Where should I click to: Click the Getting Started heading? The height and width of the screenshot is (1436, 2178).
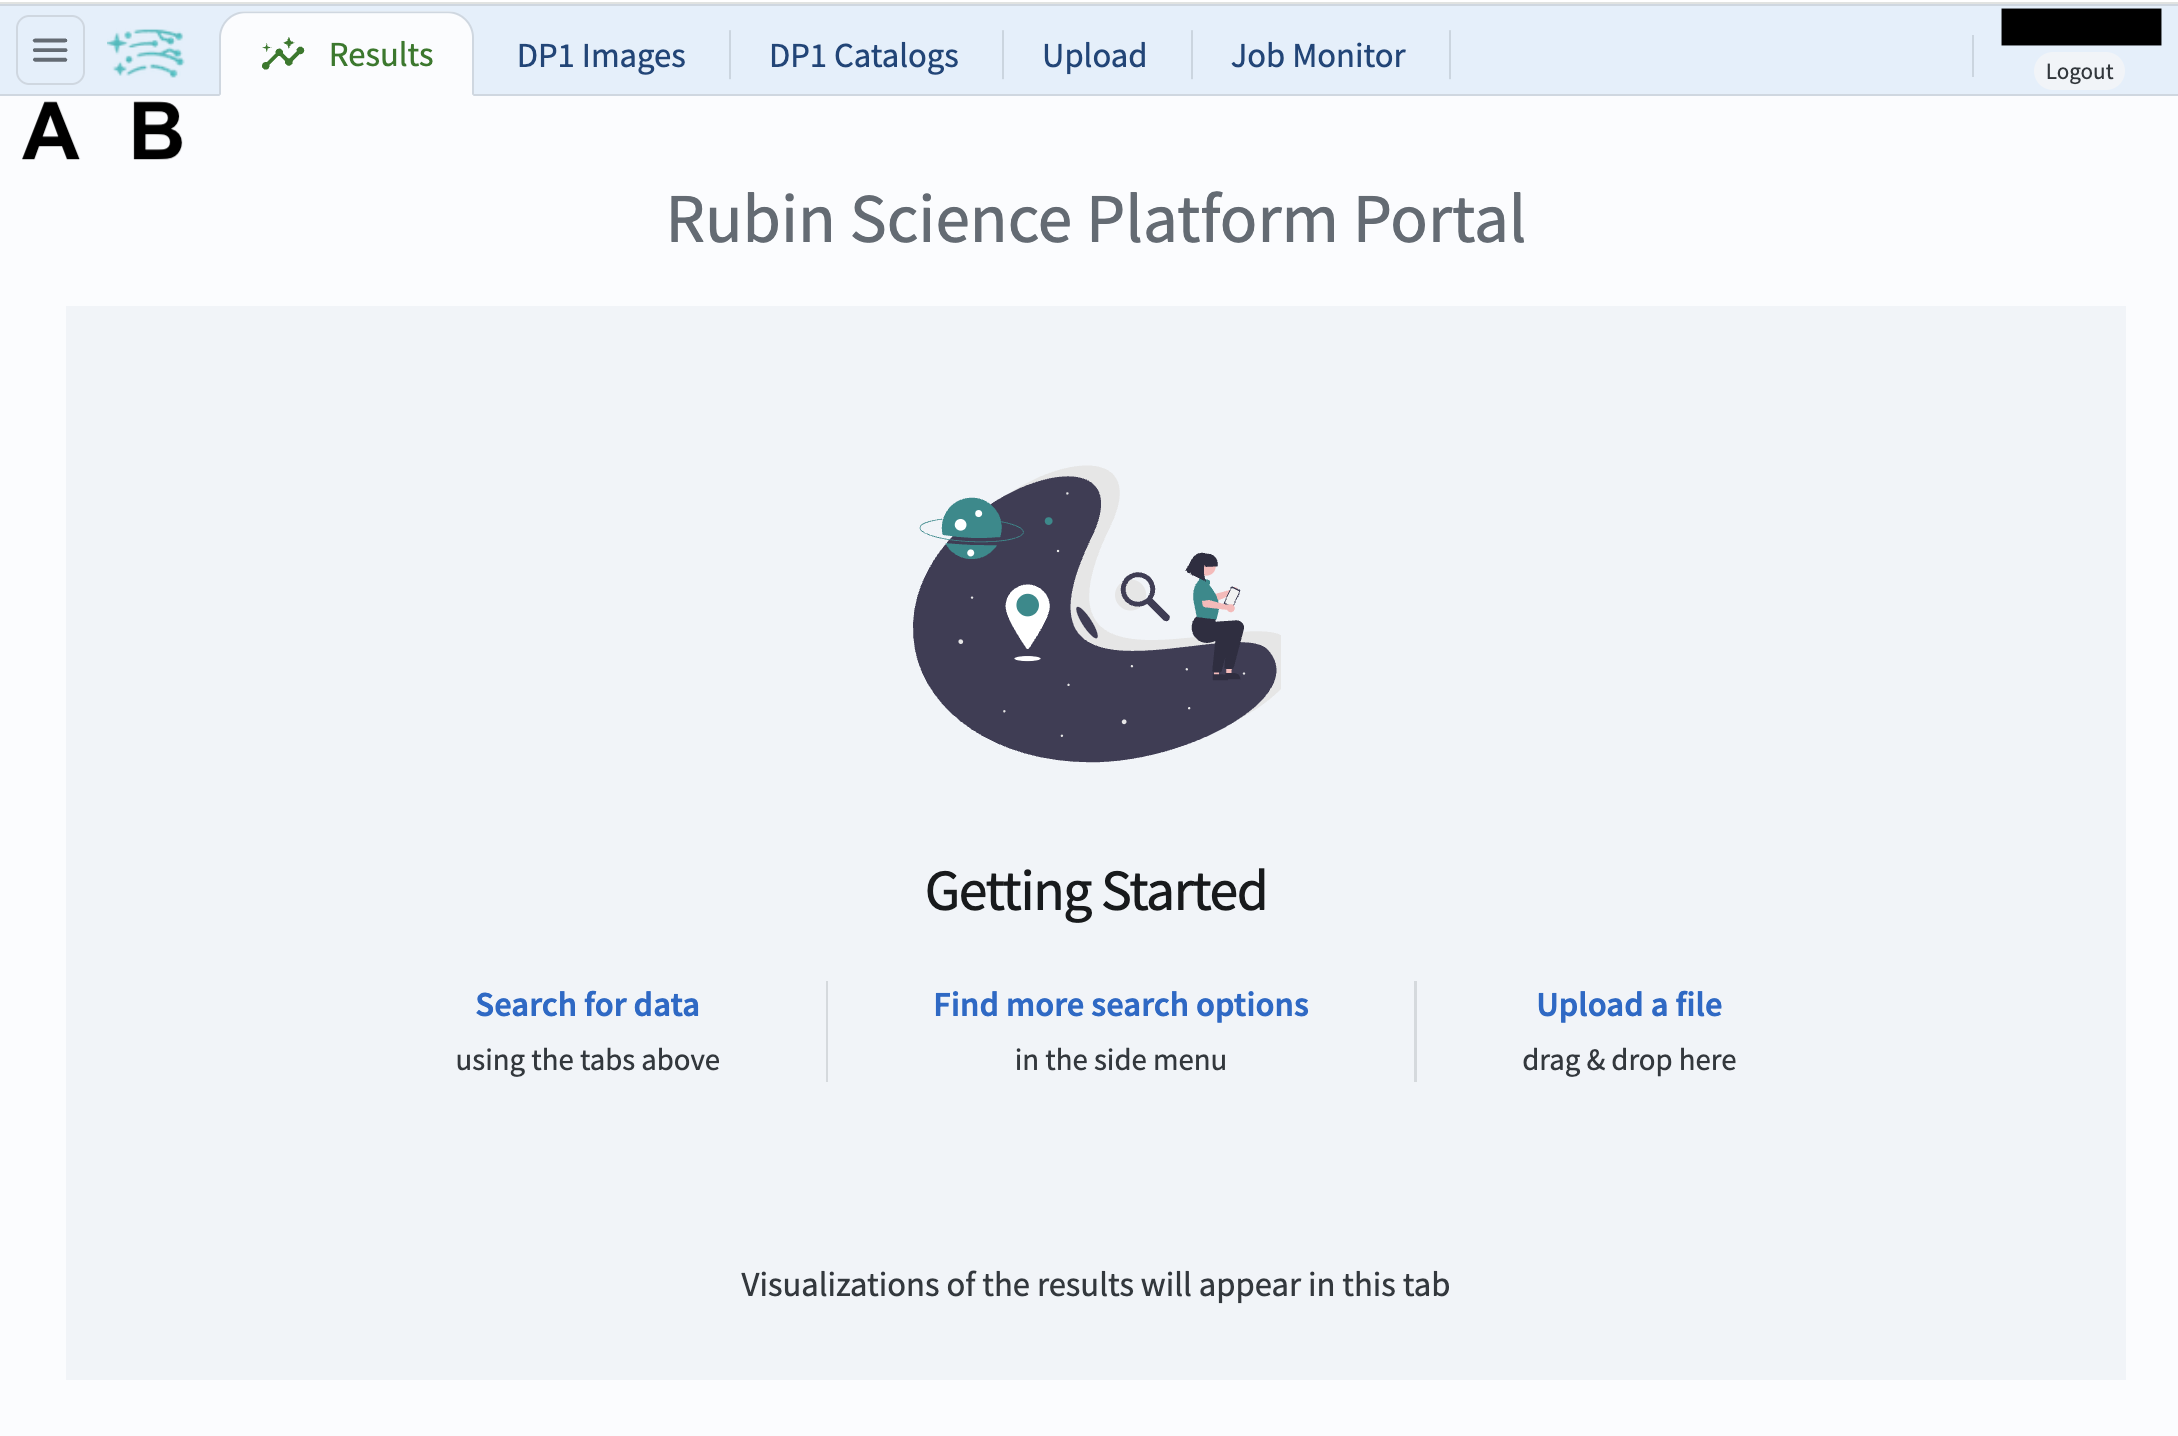tap(1096, 890)
